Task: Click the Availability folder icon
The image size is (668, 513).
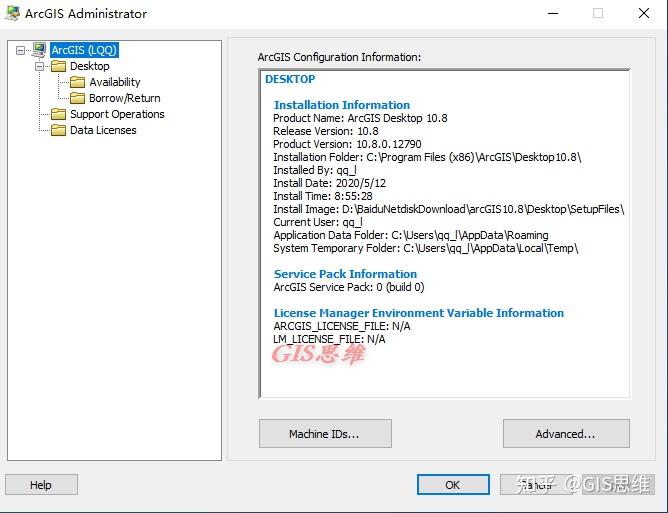Action: 78,82
